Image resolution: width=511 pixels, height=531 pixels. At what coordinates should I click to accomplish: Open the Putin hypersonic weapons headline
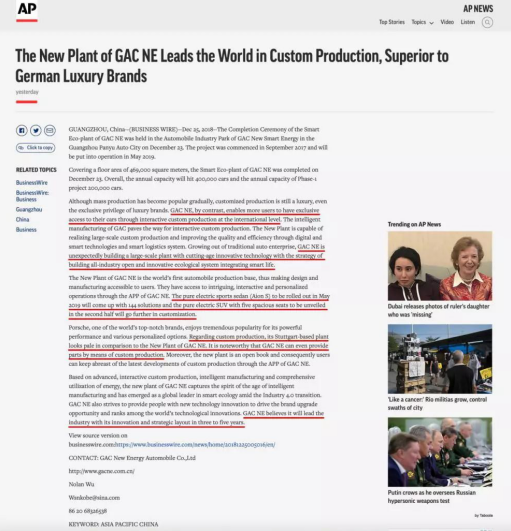tap(432, 496)
